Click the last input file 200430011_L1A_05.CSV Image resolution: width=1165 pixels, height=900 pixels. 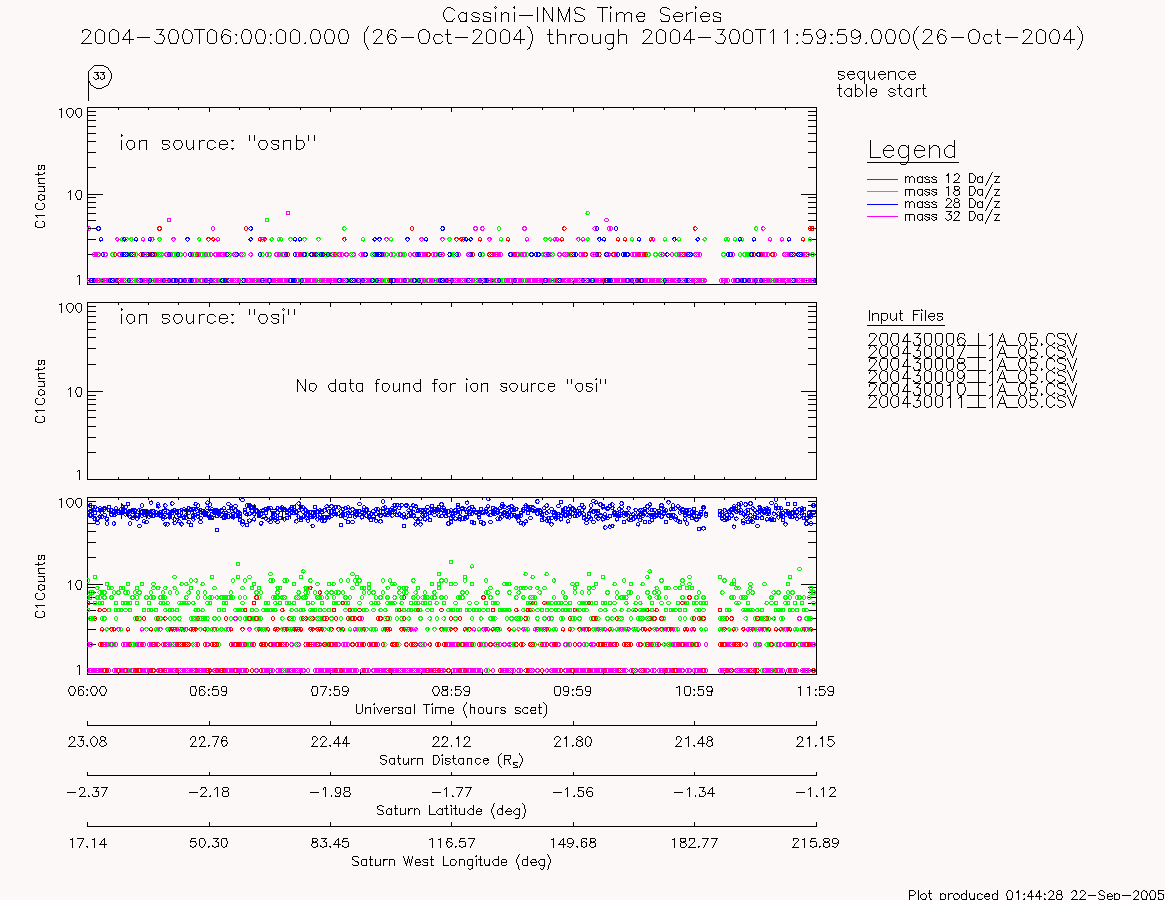point(972,402)
